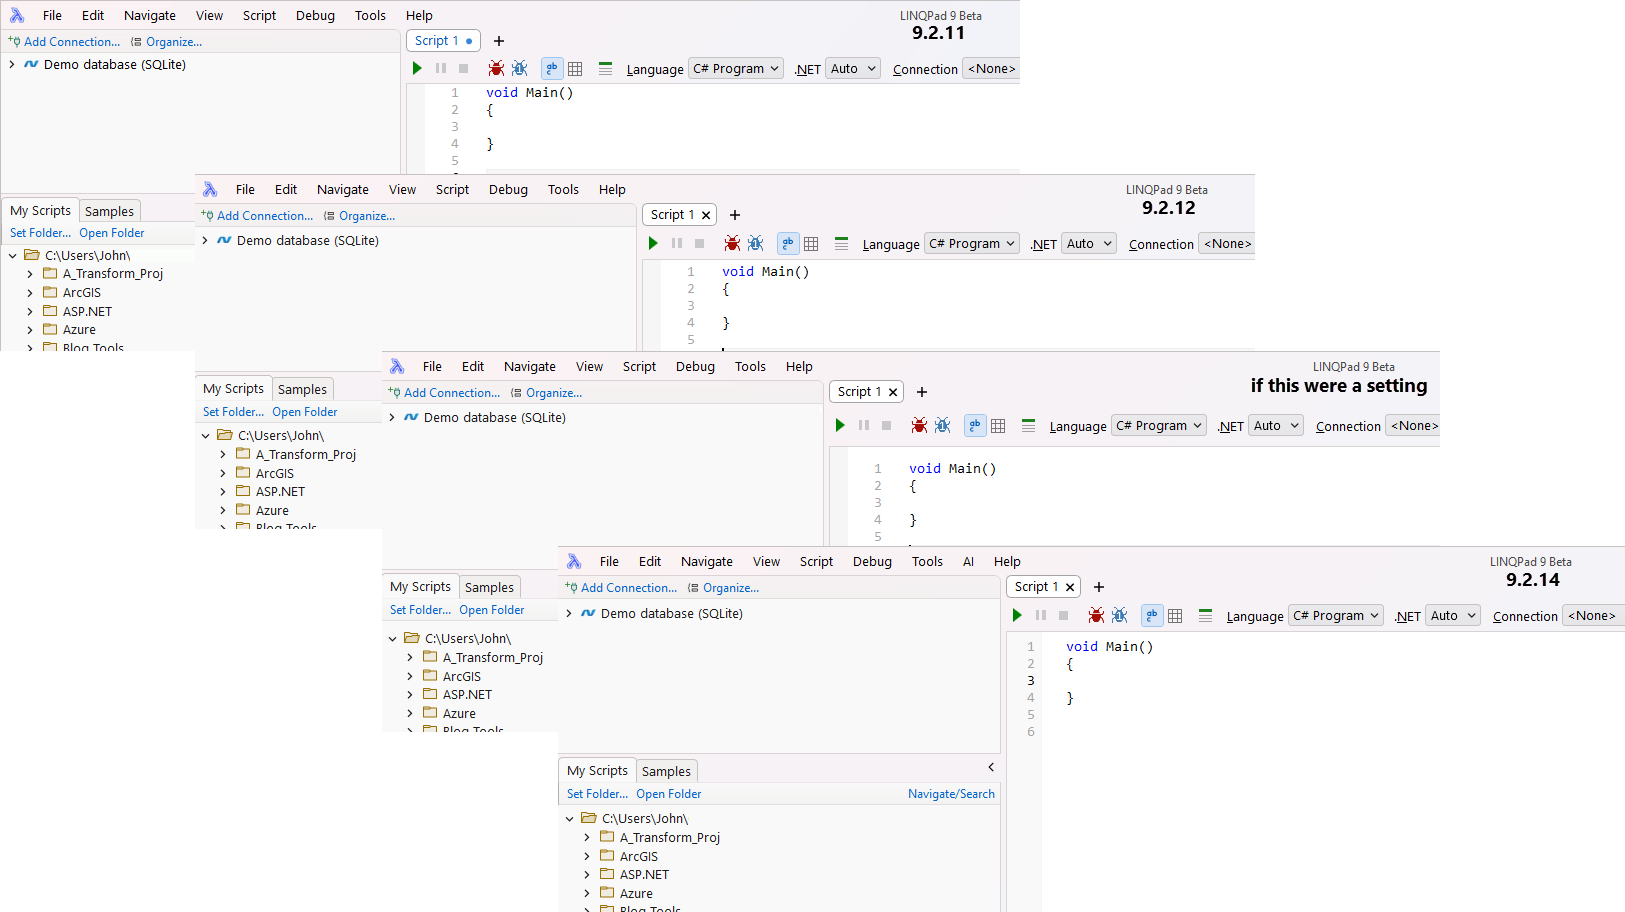Select ASP.NET folder in 9.2.12 window tree
1625x912 pixels.
point(280,492)
